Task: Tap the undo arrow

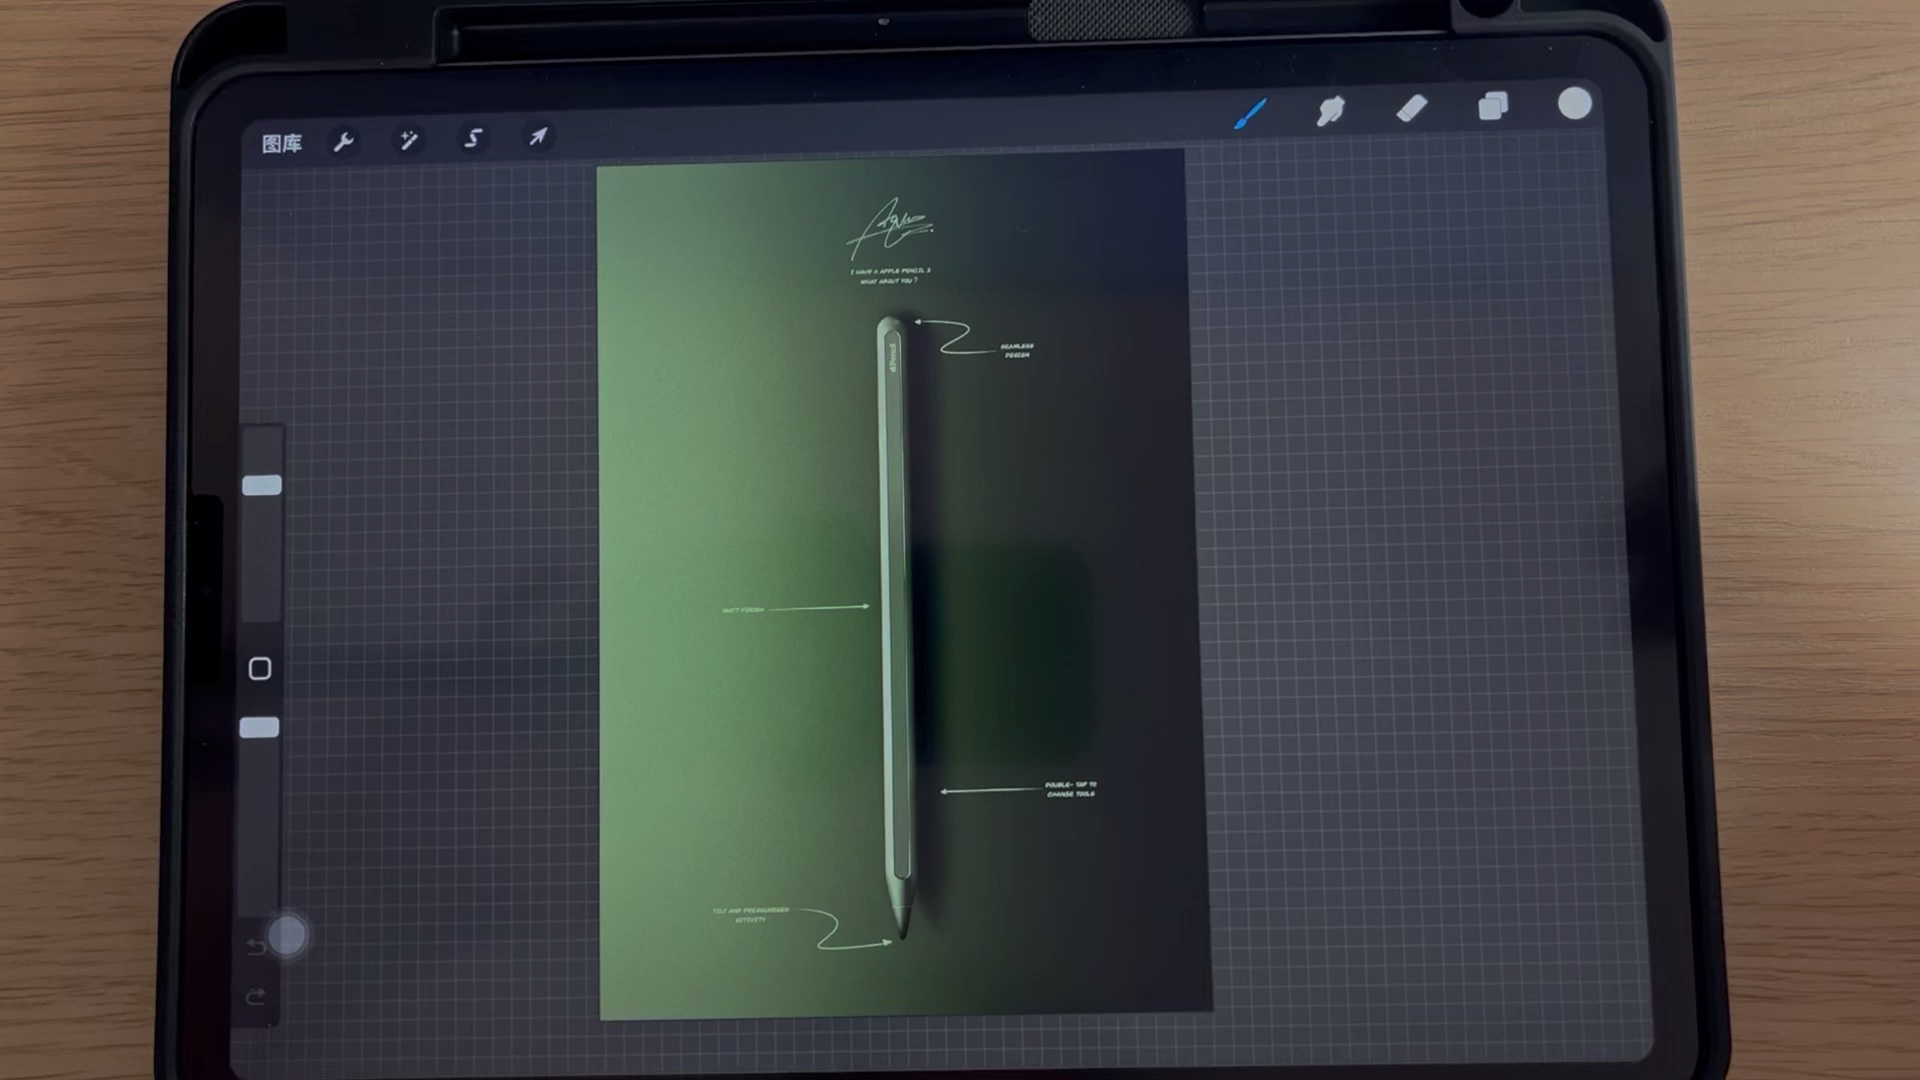Action: (256, 945)
